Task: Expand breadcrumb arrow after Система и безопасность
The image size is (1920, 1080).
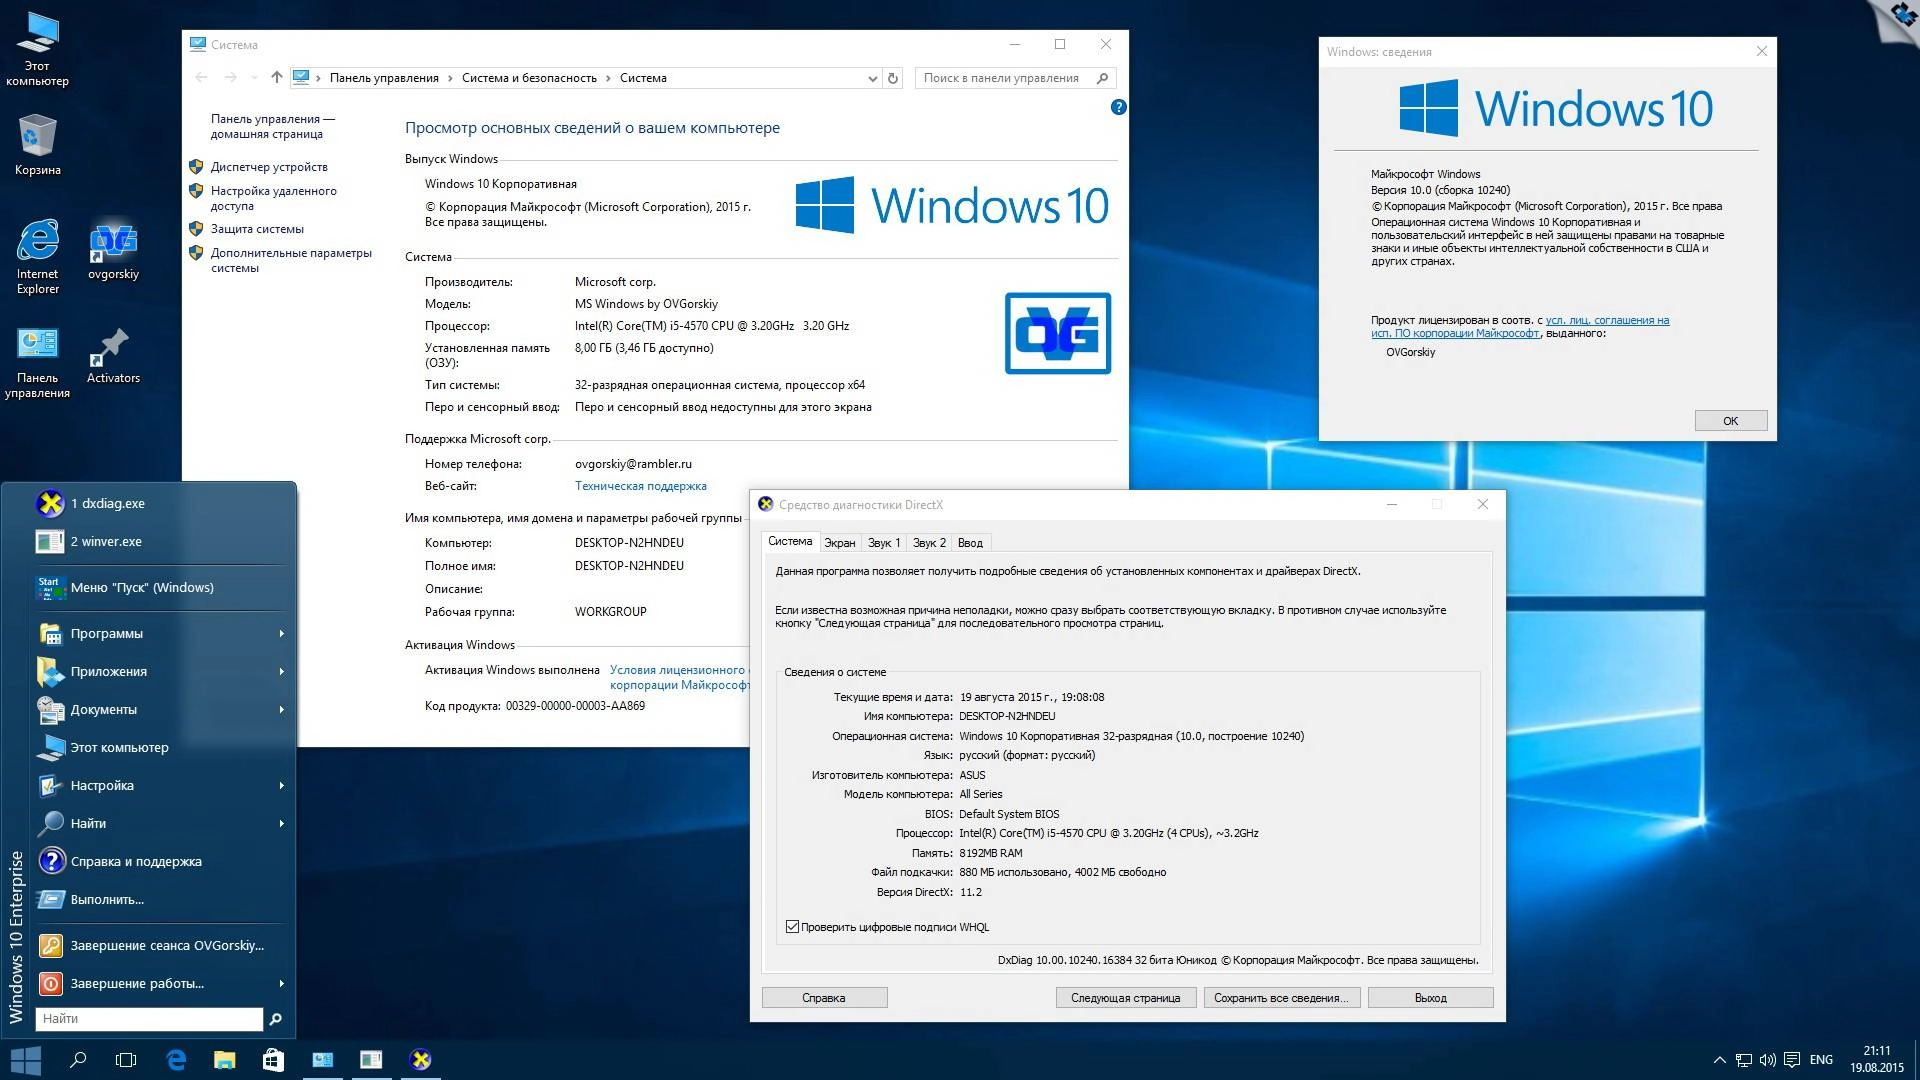Action: [x=608, y=77]
